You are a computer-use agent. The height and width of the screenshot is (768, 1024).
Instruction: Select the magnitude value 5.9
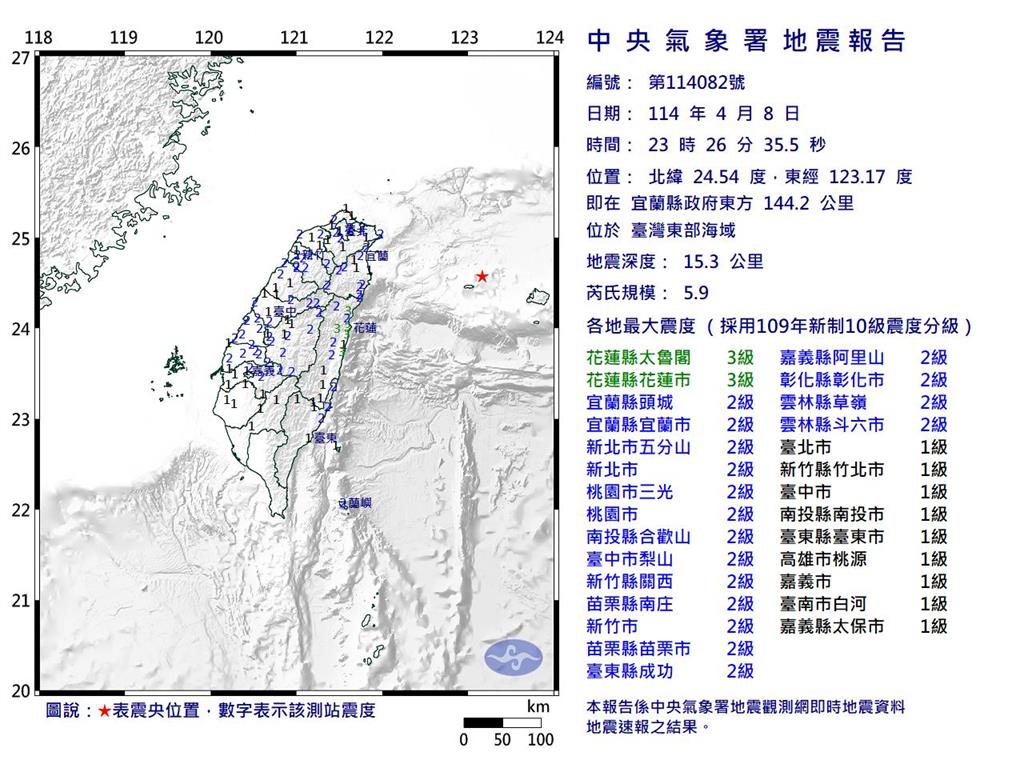(x=696, y=293)
